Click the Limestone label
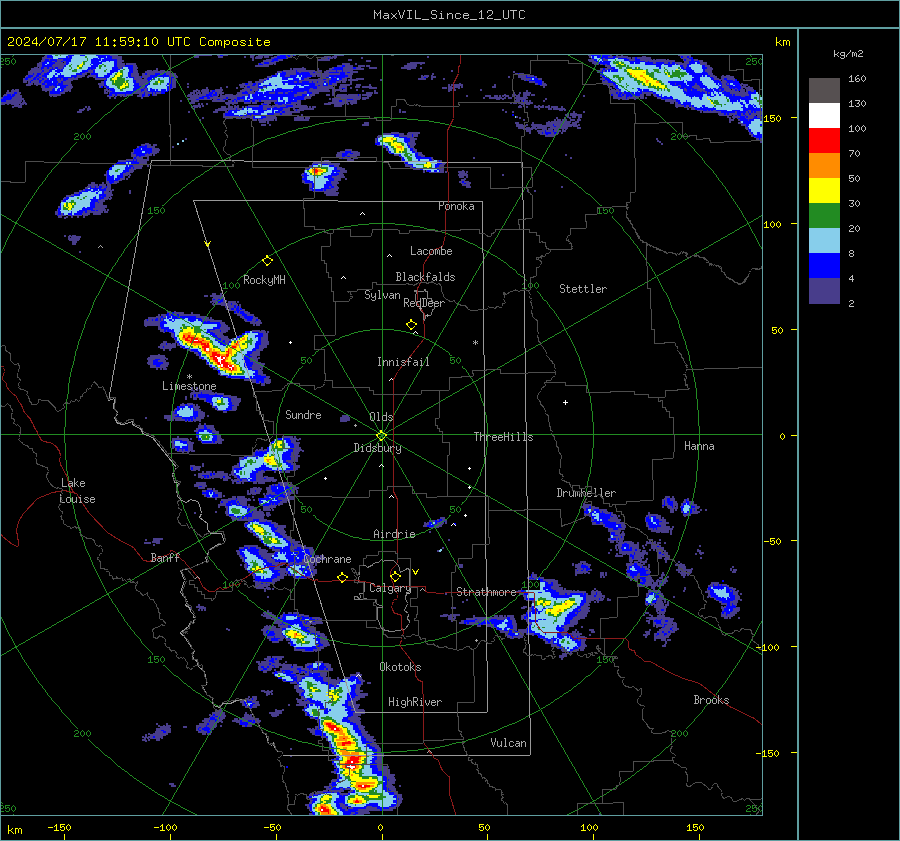 189,386
